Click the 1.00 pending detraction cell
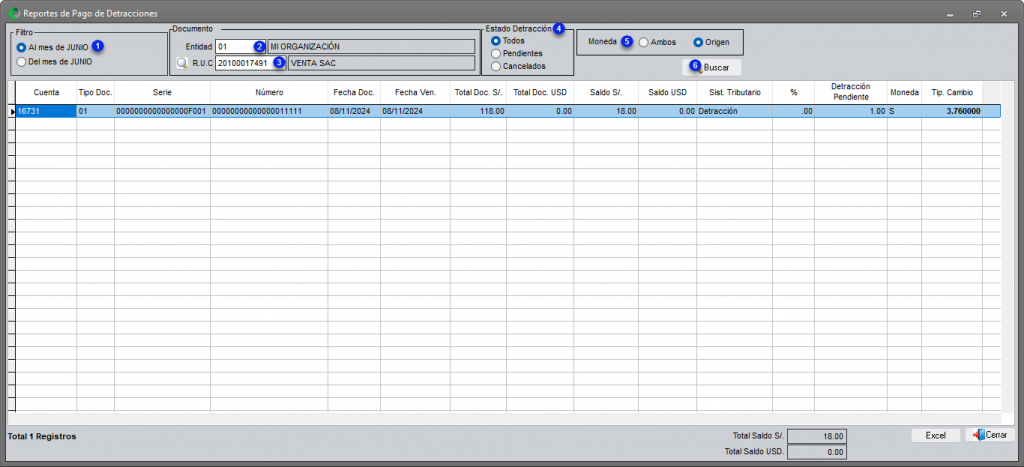The height and width of the screenshot is (467, 1024). [850, 112]
